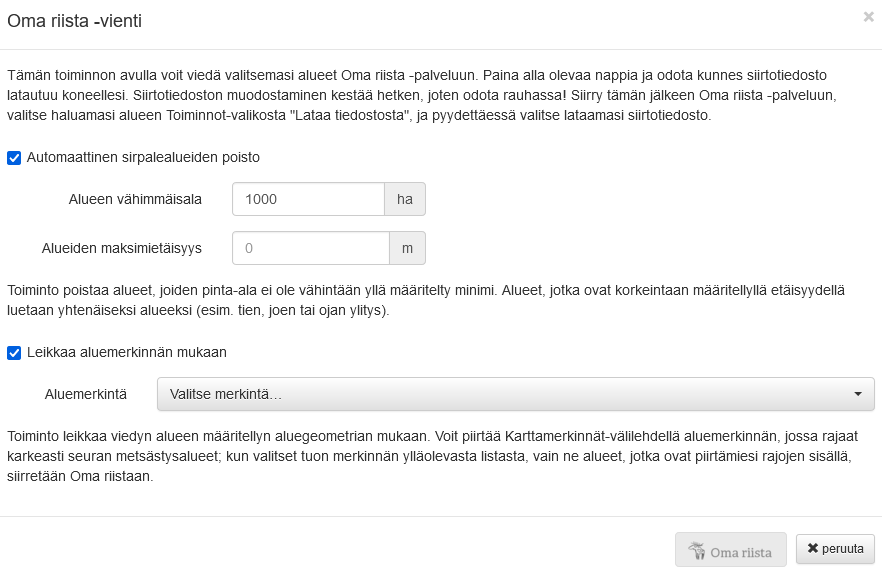Click the Alueiden maksimietäisyys label

click(x=121, y=248)
